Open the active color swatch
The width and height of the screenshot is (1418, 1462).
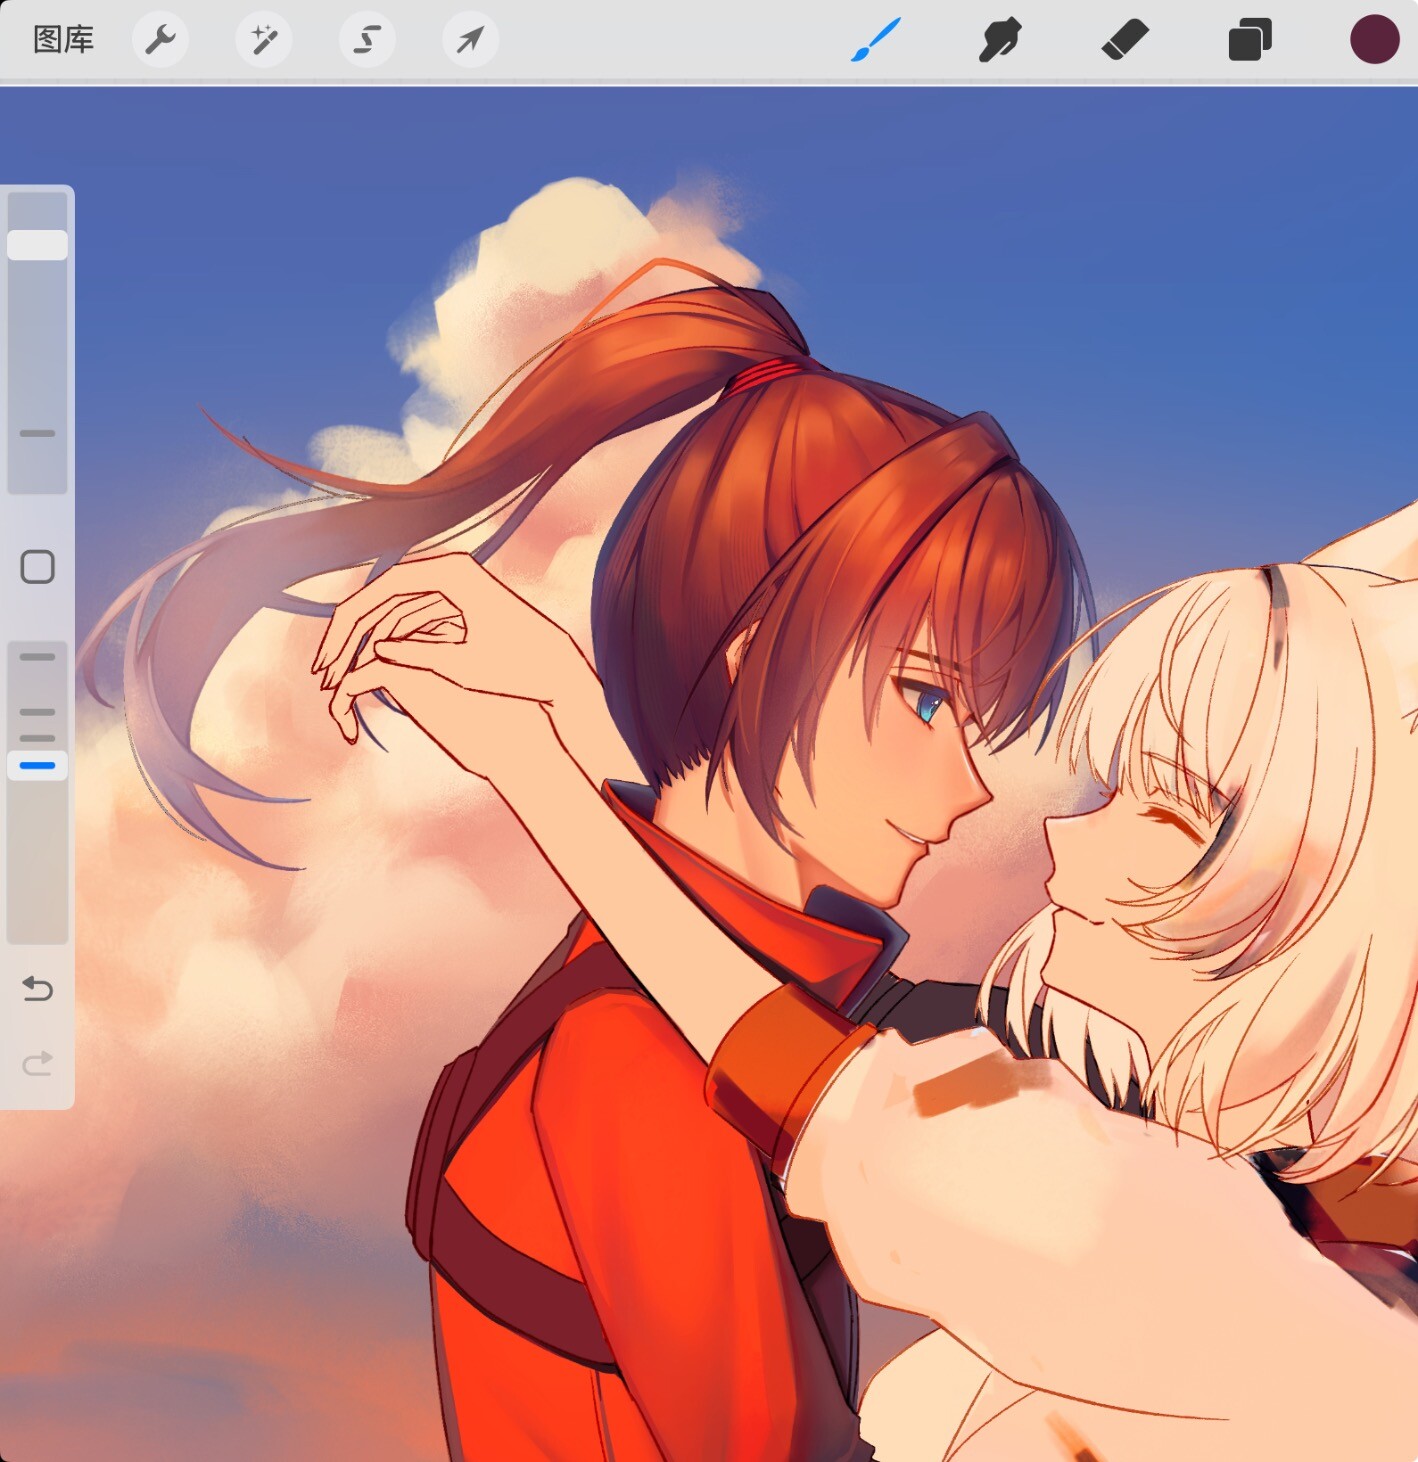tap(1375, 40)
